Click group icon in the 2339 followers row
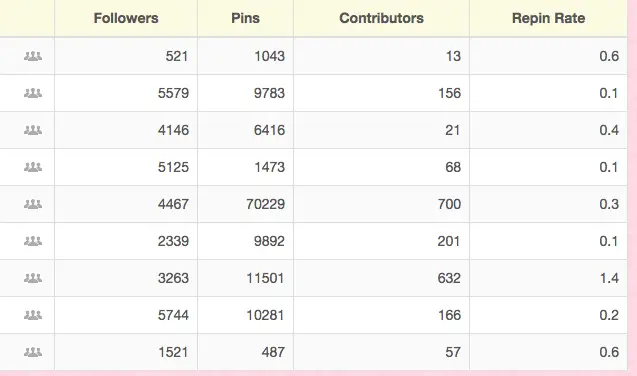This screenshot has height=376, width=637. [x=33, y=241]
